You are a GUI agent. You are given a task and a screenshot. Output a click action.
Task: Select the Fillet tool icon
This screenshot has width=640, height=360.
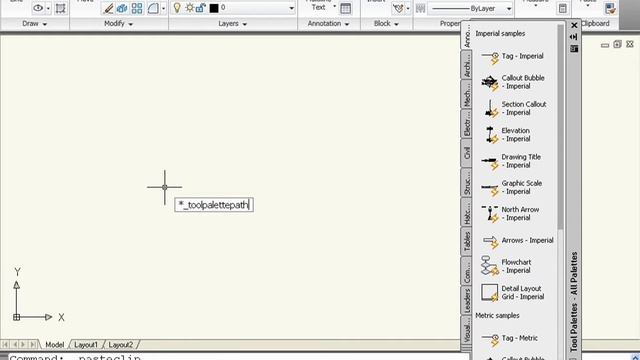tap(153, 8)
